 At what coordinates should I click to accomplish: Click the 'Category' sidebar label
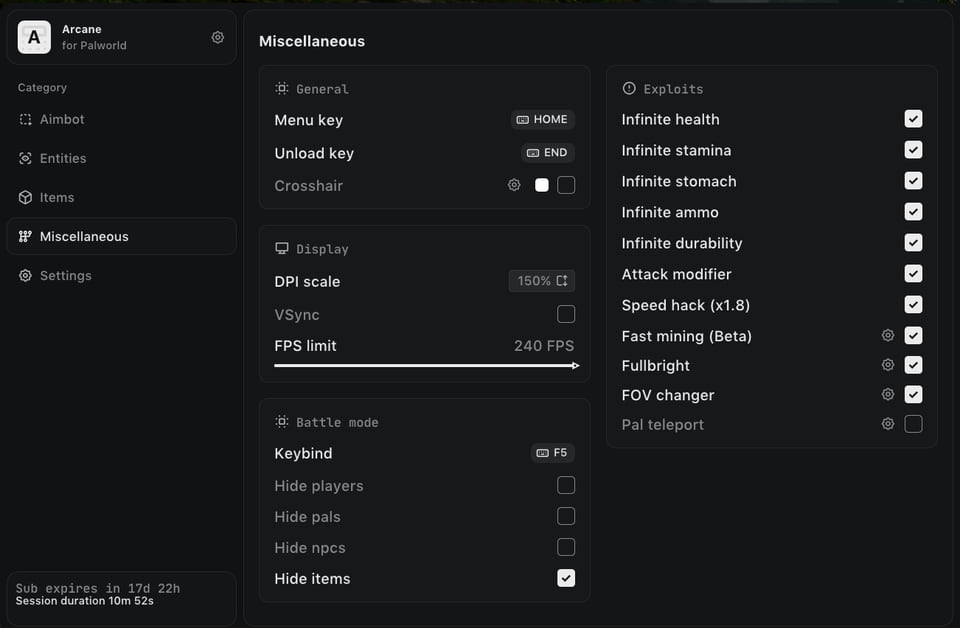pos(42,88)
